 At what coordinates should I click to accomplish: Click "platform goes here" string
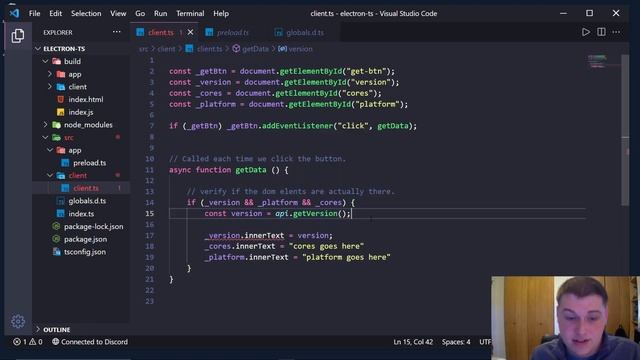(346, 258)
